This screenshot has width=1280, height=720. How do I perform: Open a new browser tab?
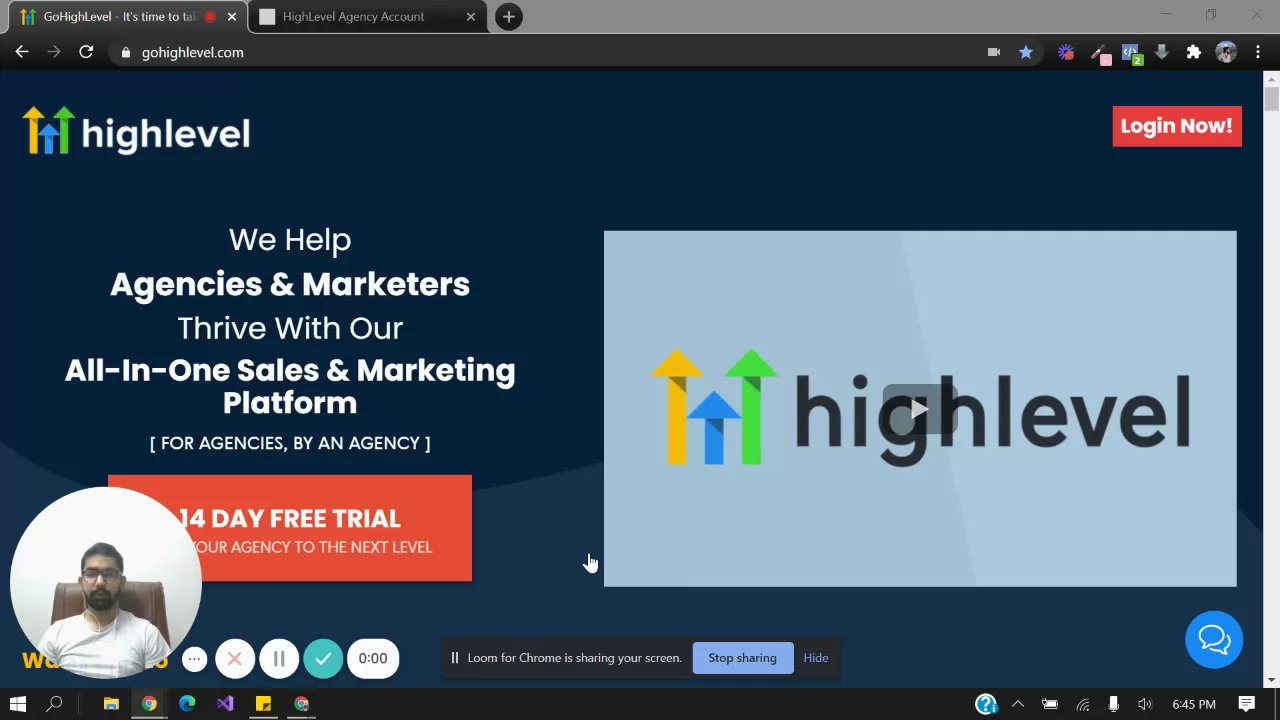(509, 17)
